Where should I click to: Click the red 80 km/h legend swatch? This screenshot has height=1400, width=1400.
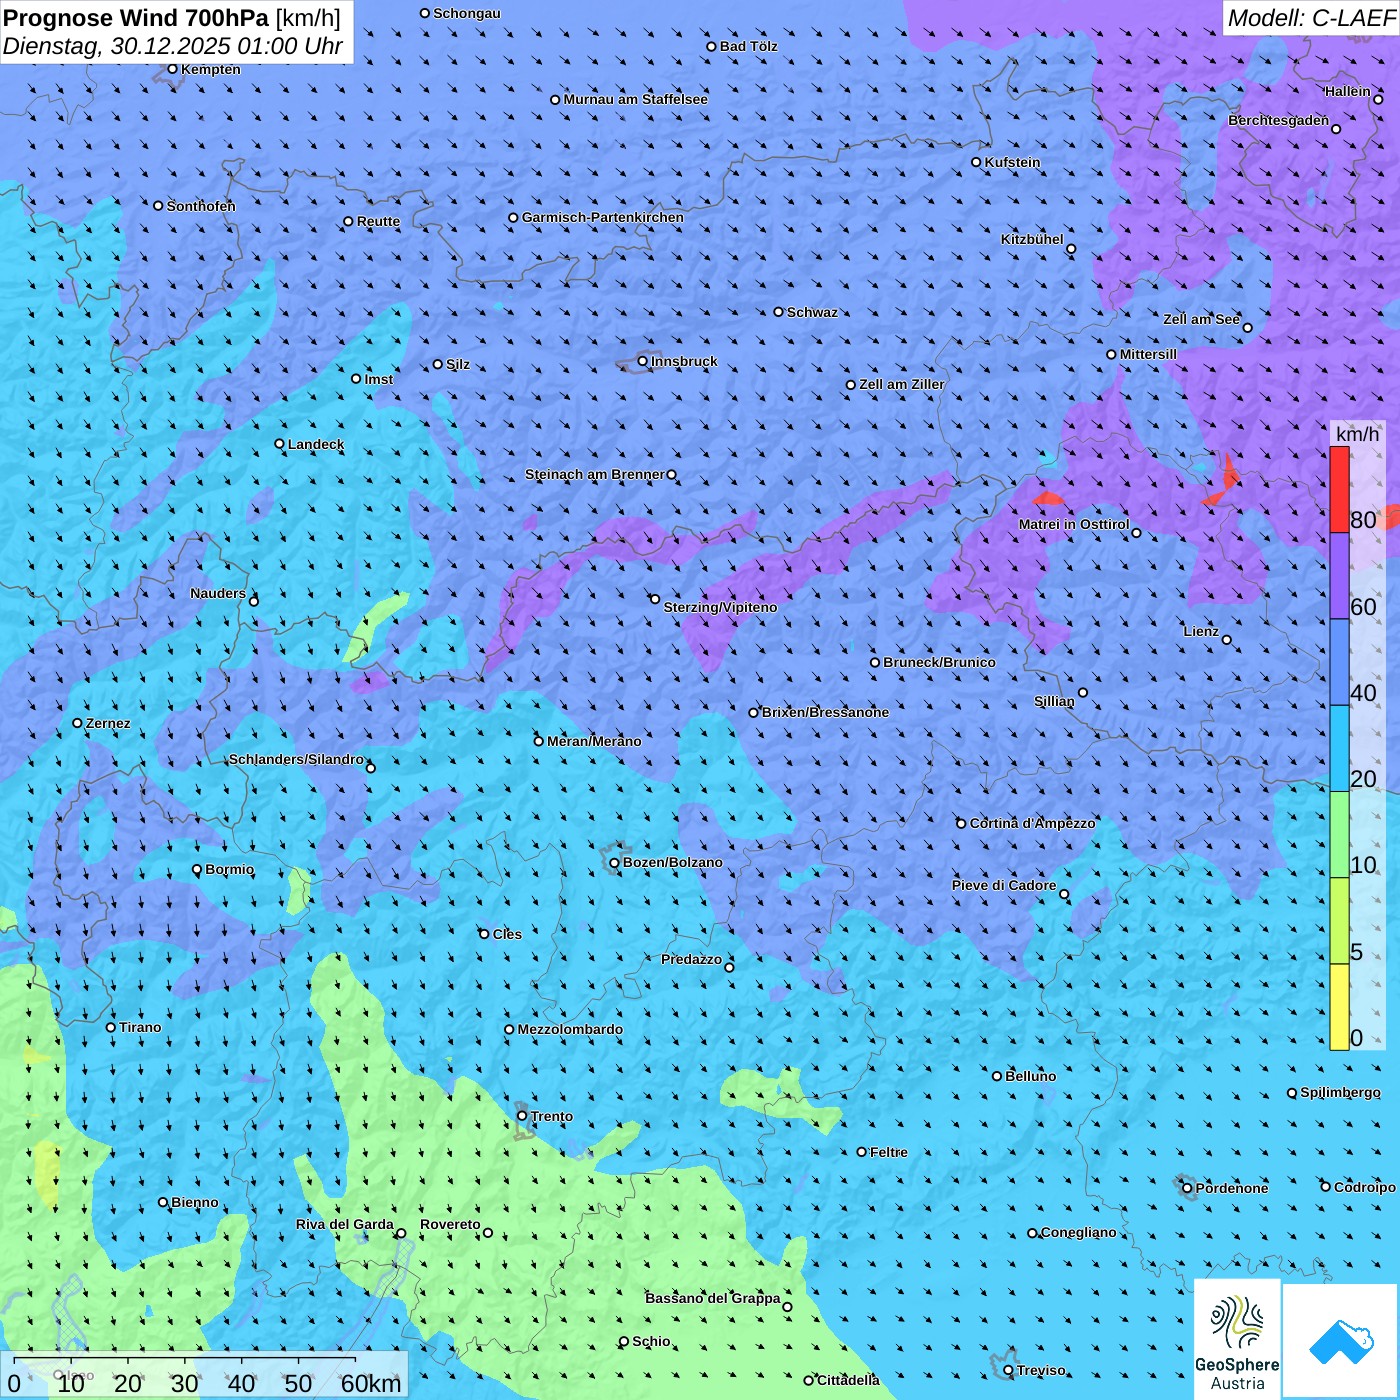1339,489
